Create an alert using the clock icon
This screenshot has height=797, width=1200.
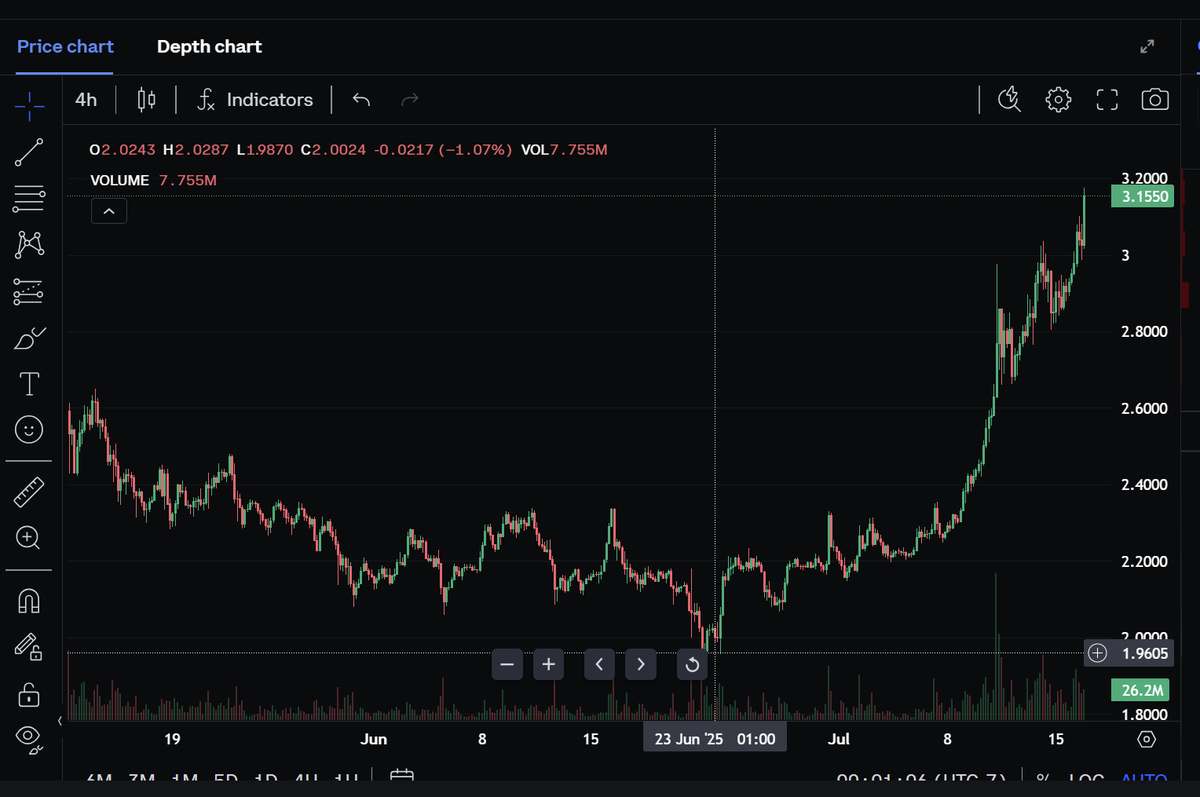1009,99
